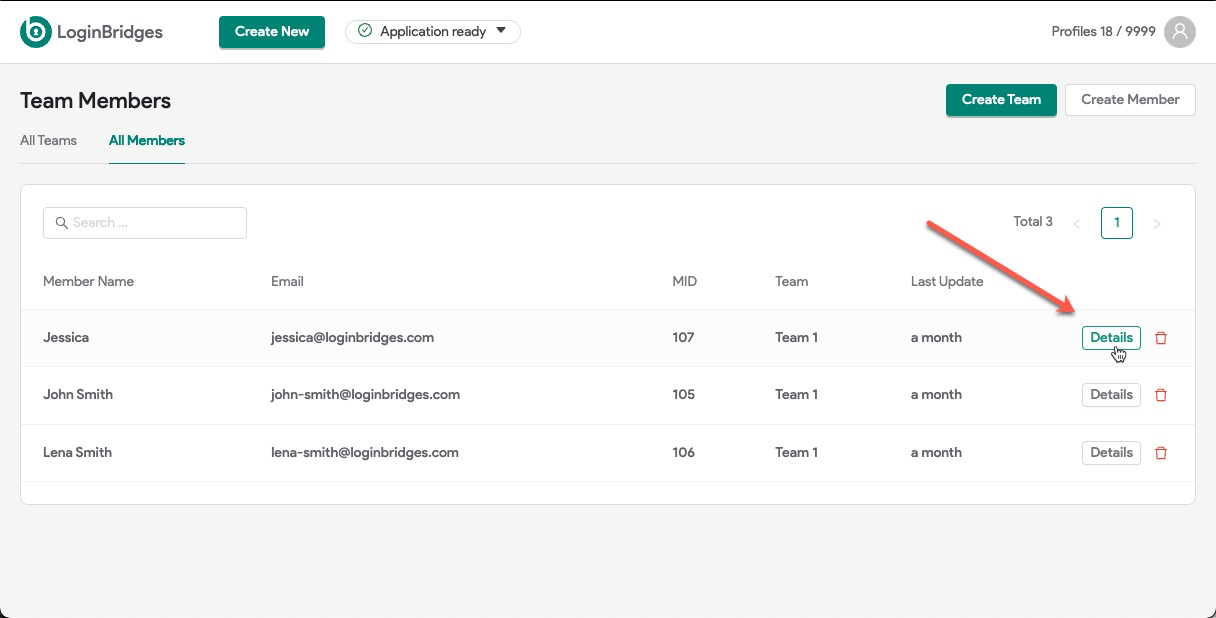Remove Lena Smith via the trash icon
The image size is (1216, 618).
1161,453
